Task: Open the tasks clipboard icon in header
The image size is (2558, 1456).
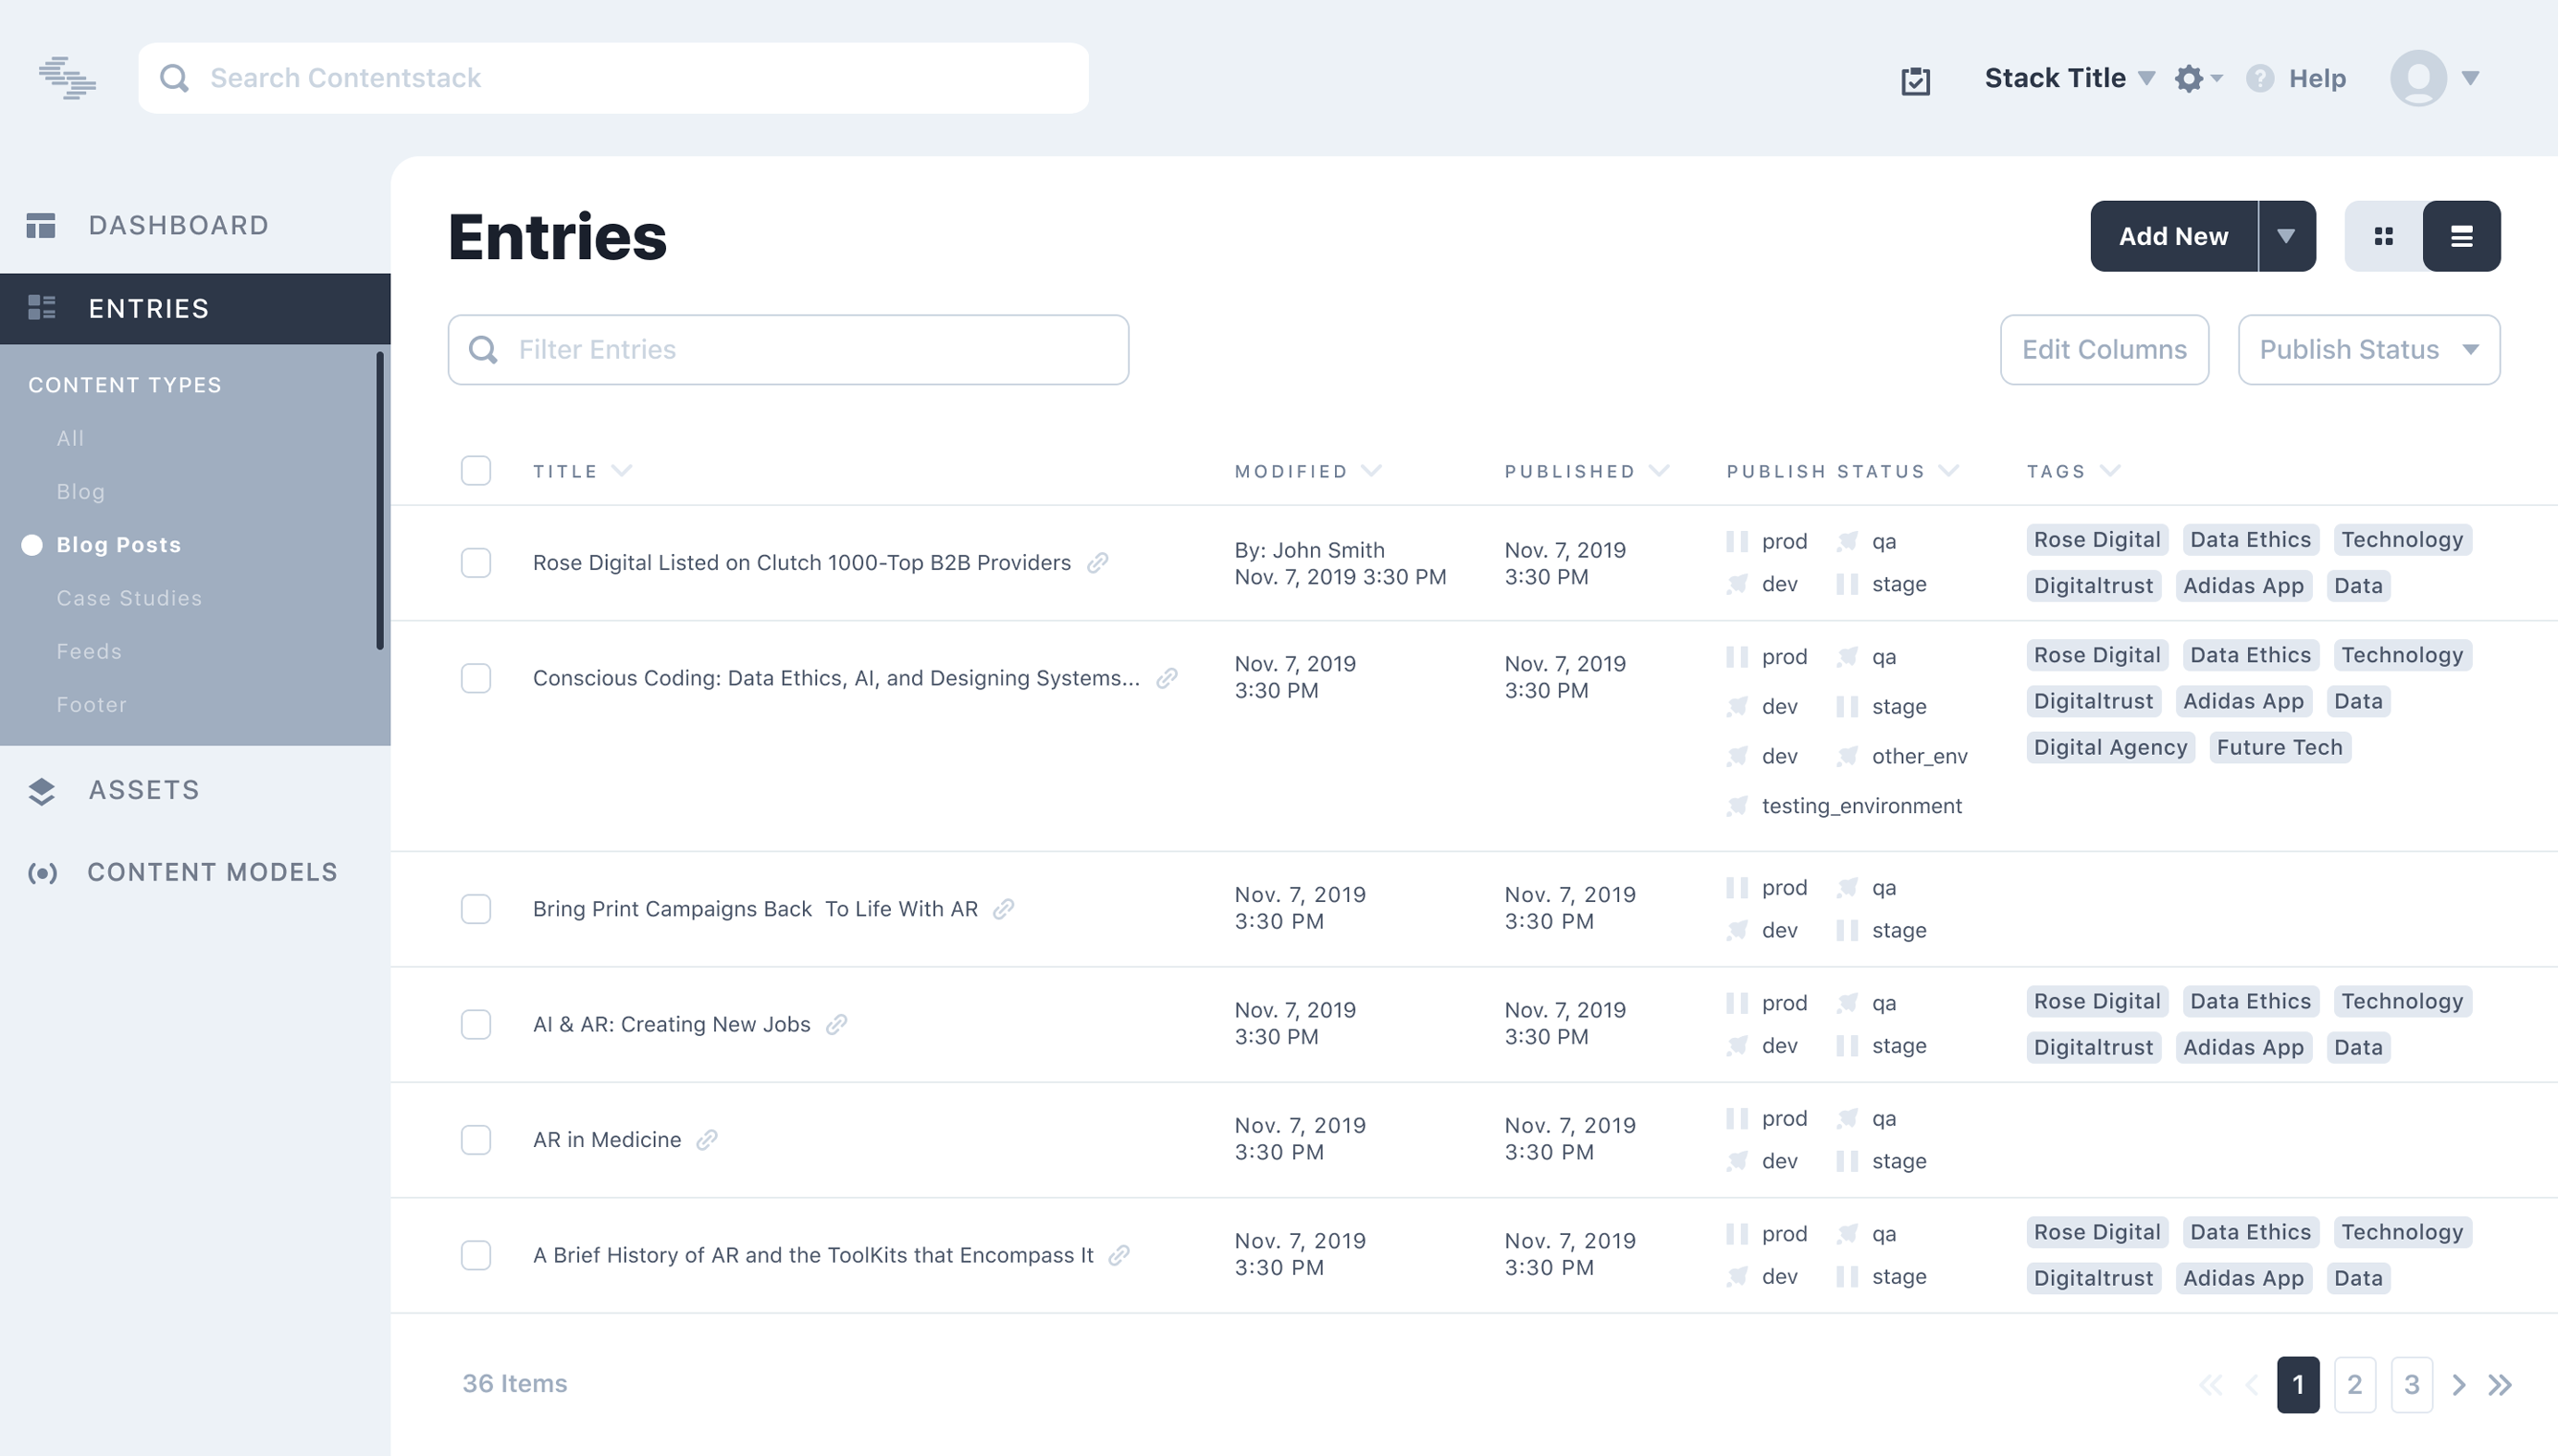Action: [1915, 80]
